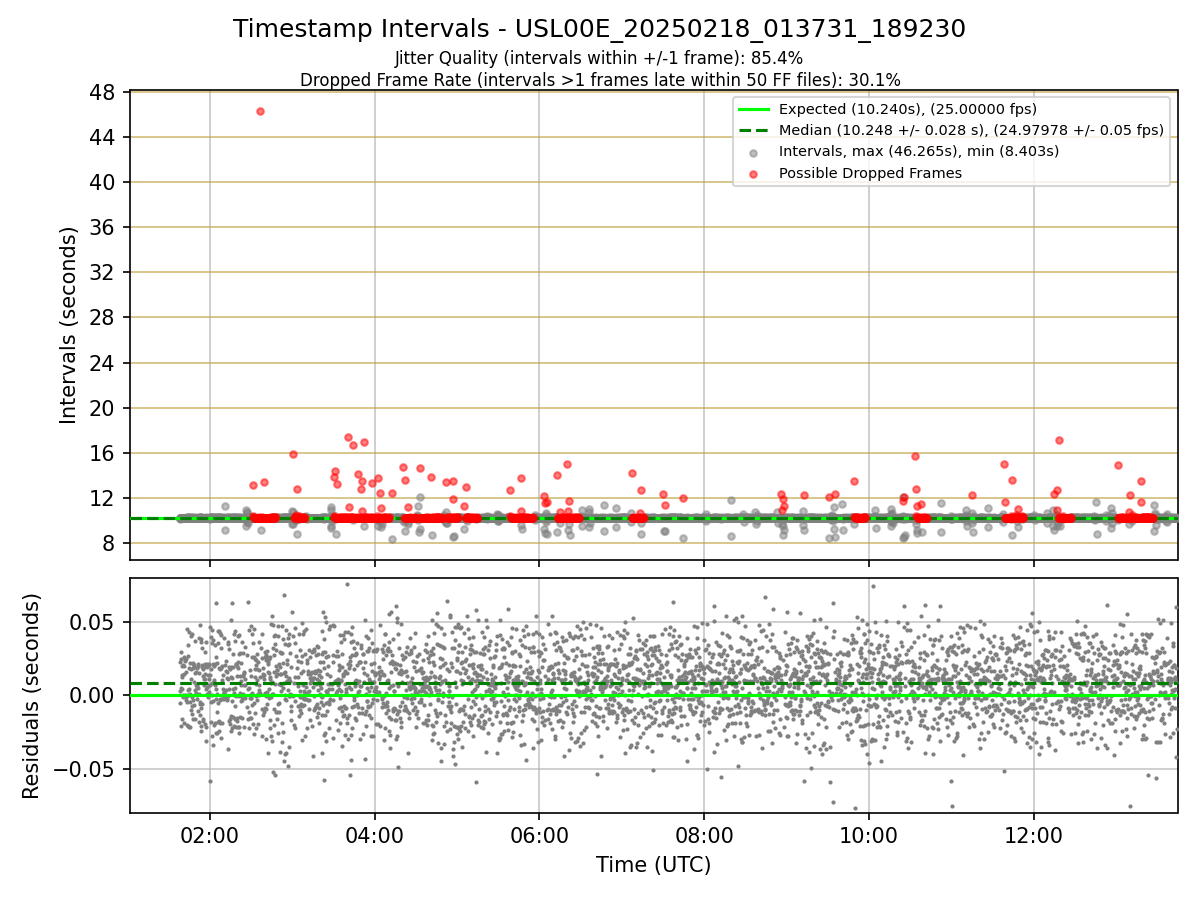
Task: Click the x-axis tick label "06:00"
Action: [x=539, y=834]
